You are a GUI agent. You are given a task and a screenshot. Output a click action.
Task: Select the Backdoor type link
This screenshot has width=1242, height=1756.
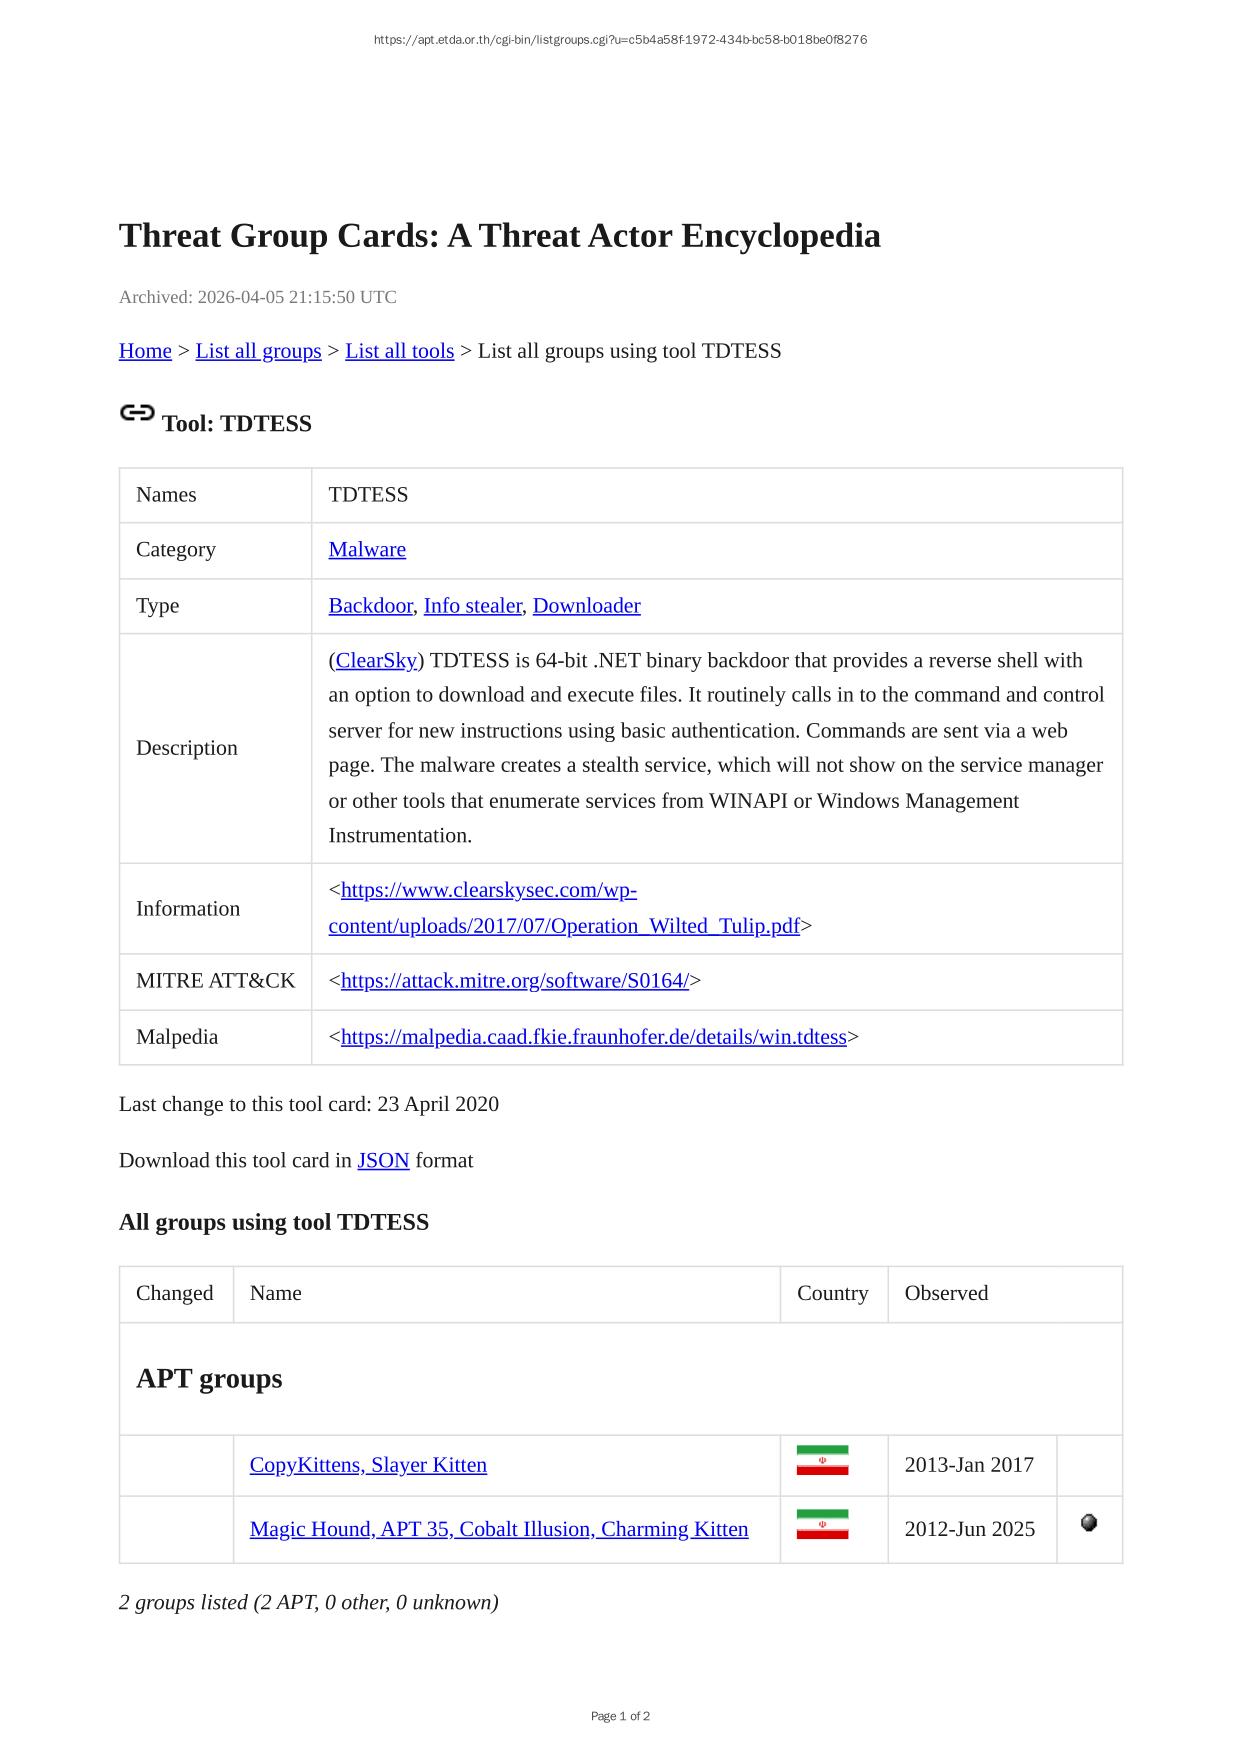[370, 606]
